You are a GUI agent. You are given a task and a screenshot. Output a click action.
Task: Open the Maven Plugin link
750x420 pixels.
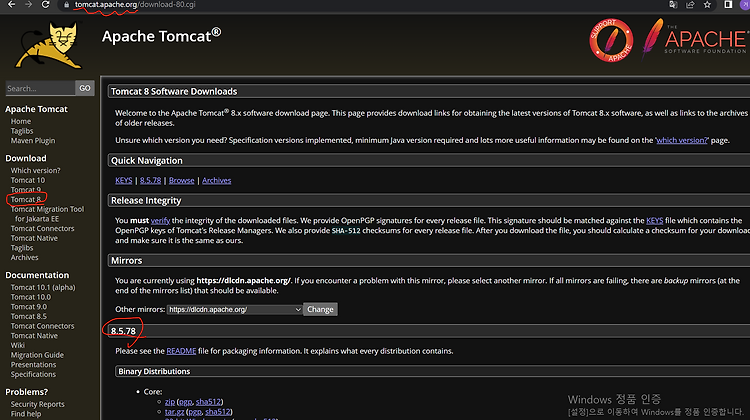[x=33, y=141]
